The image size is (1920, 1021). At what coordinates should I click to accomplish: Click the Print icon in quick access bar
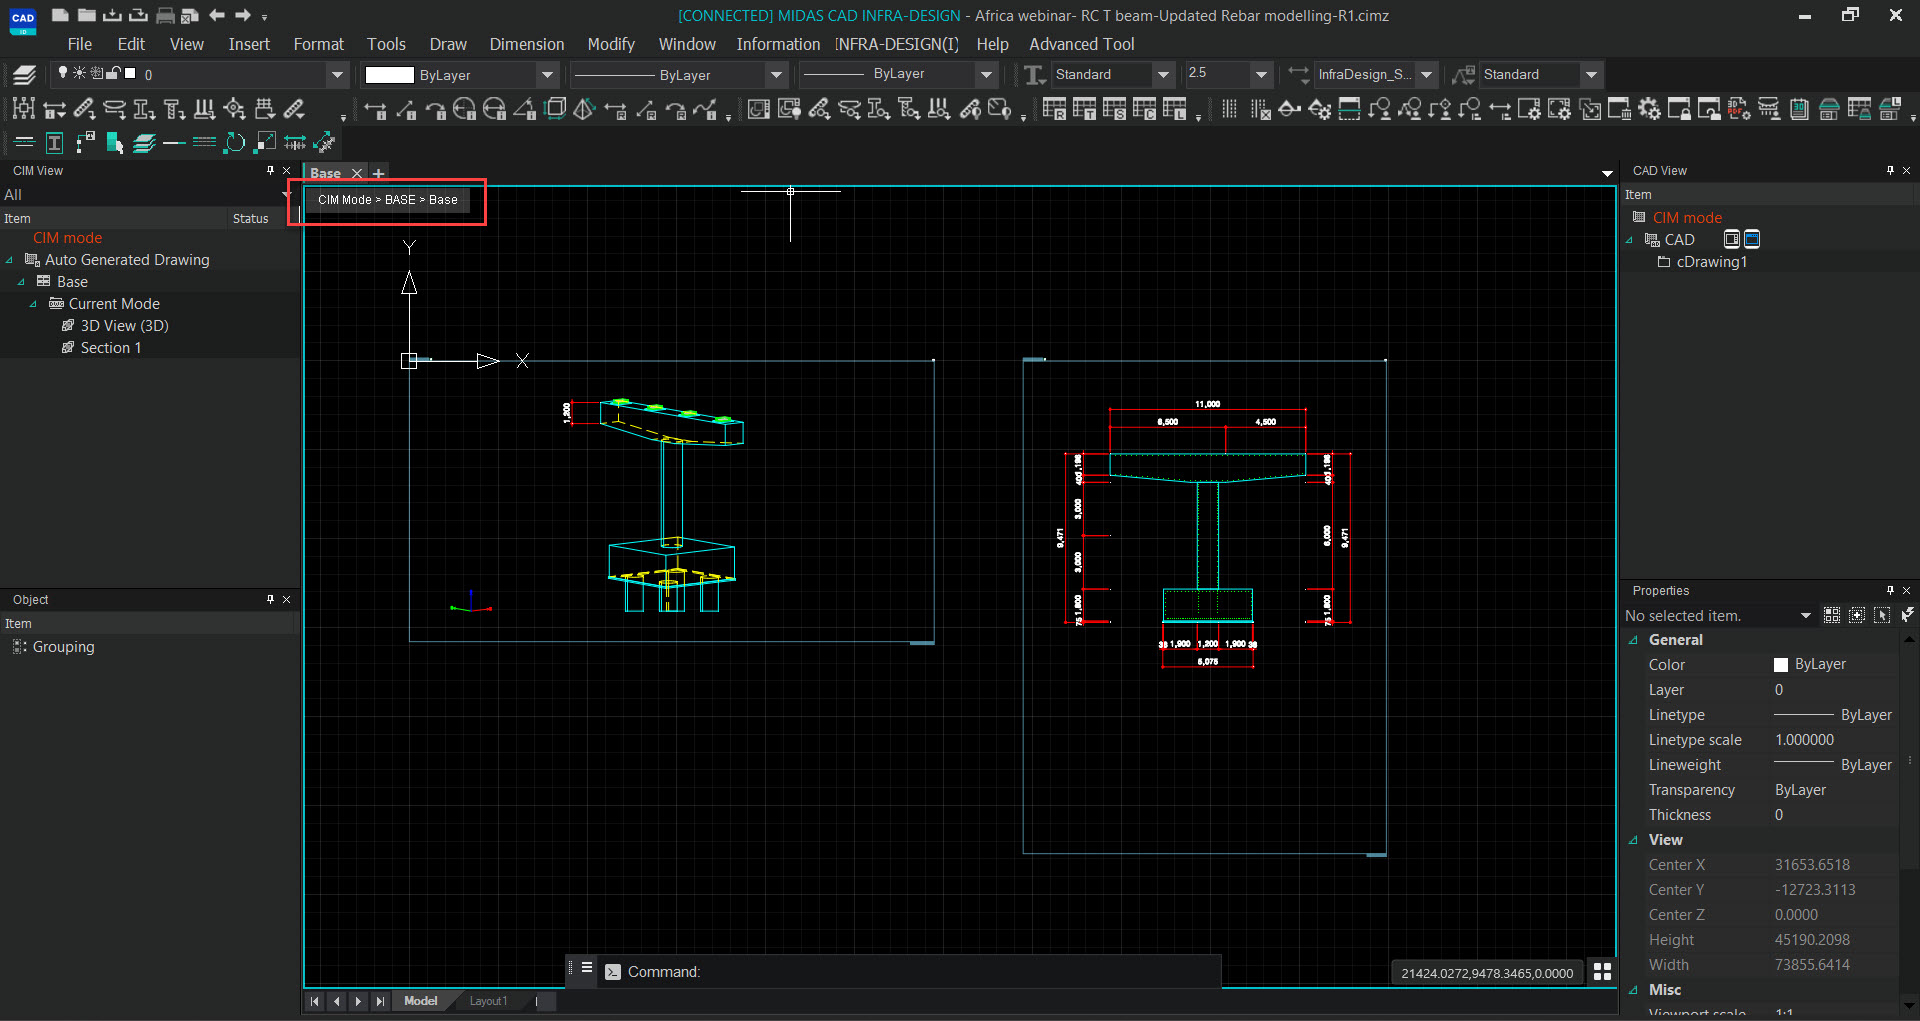coord(165,15)
